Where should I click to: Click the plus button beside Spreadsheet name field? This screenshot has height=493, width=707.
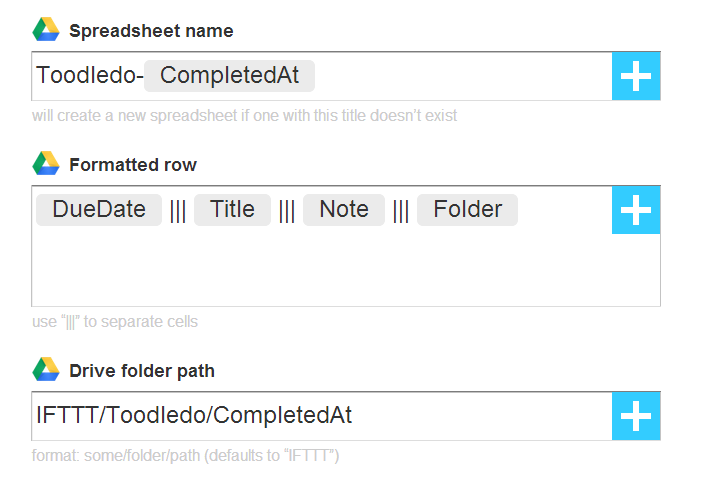pos(636,76)
